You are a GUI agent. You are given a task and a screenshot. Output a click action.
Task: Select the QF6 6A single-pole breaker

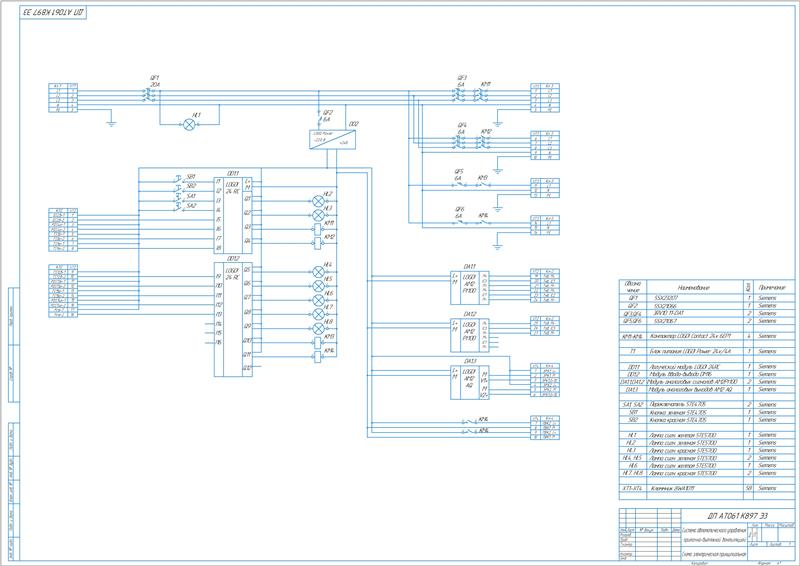(x=459, y=222)
